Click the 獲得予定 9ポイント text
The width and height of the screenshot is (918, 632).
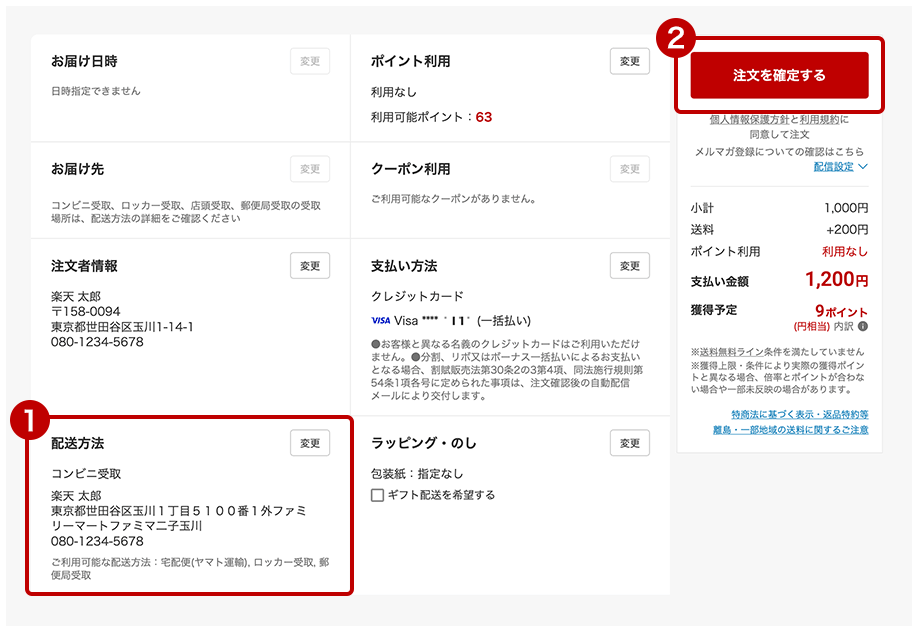tap(840, 310)
